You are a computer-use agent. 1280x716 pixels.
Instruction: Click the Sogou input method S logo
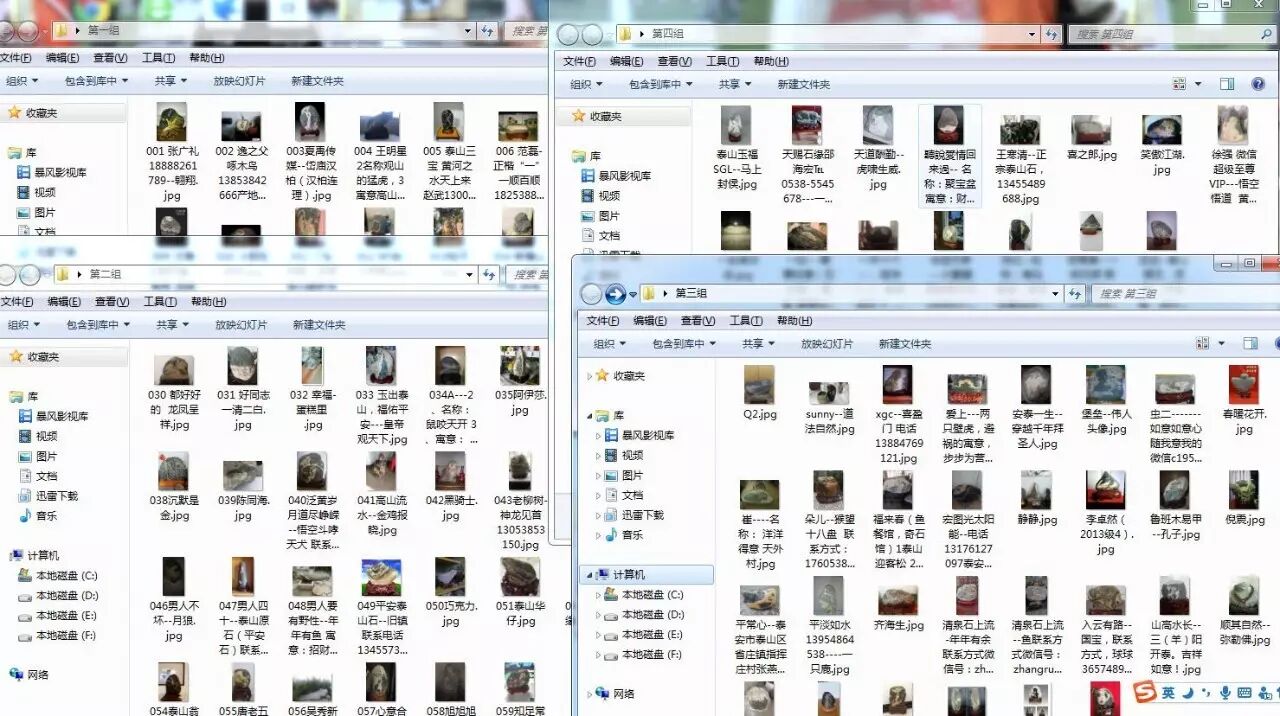1144,692
